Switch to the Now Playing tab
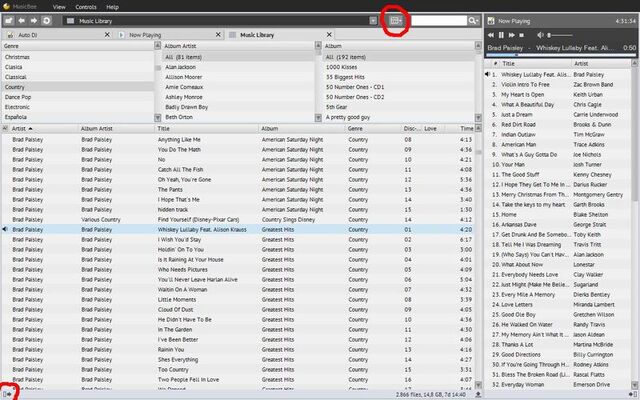 [169, 35]
